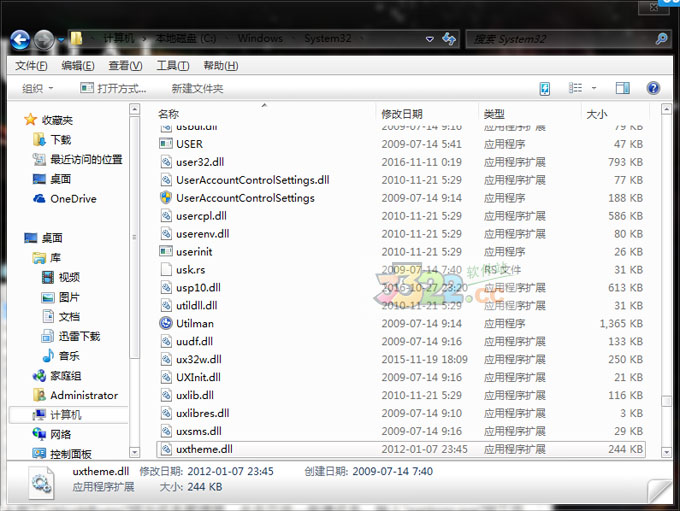The image size is (680, 511).
Task: Select the Utilman application icon
Action: [x=166, y=323]
